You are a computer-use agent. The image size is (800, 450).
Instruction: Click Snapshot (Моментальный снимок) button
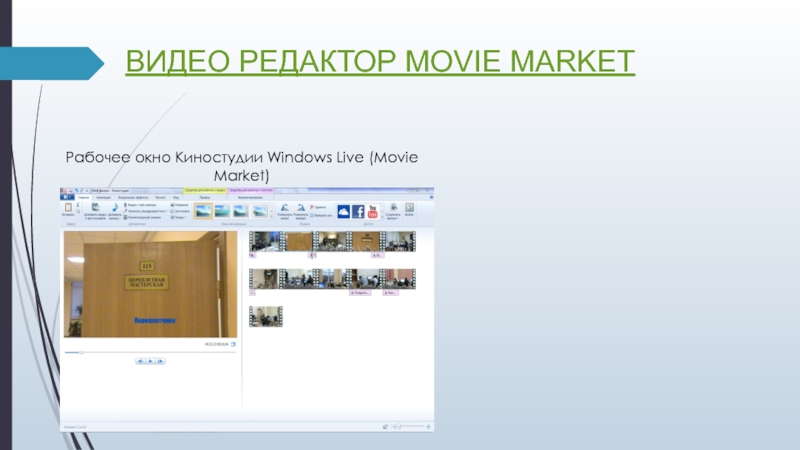coord(142,217)
